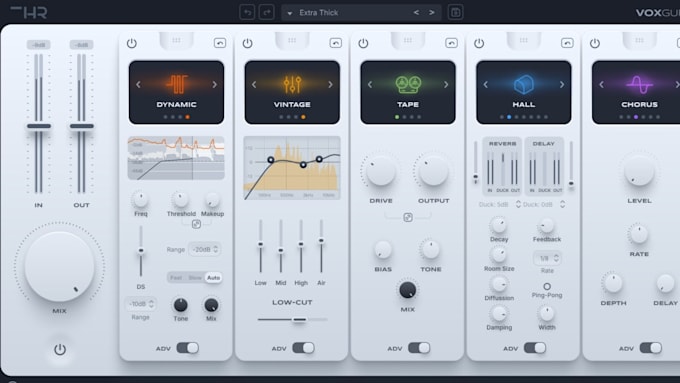Image resolution: width=680 pixels, height=383 pixels.
Task: Click the Vintage EQ sliders icon
Action: pos(292,84)
